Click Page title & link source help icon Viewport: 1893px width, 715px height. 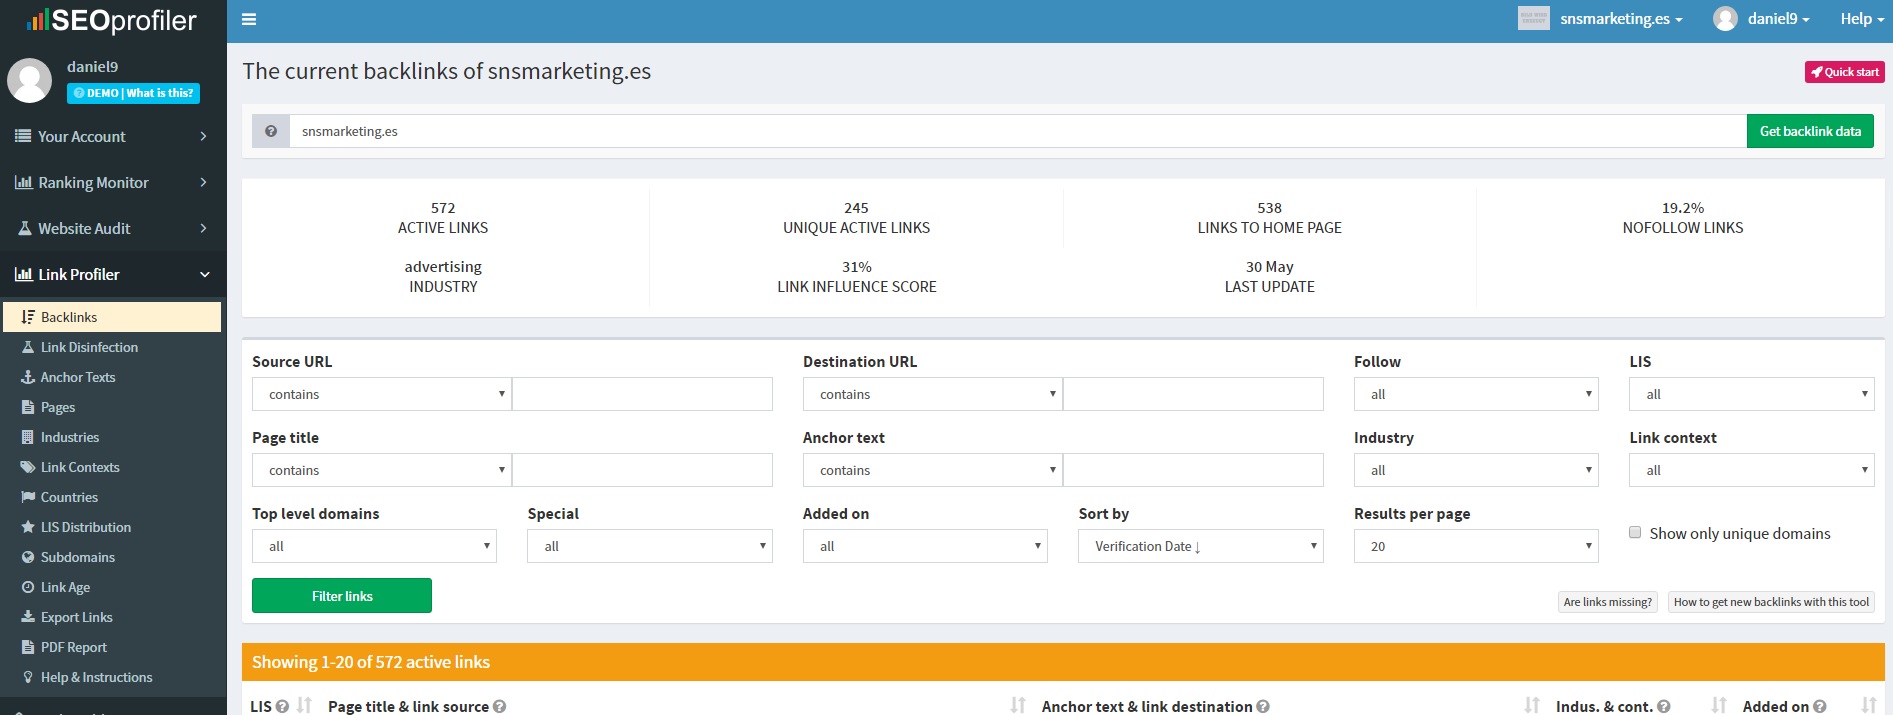[499, 706]
